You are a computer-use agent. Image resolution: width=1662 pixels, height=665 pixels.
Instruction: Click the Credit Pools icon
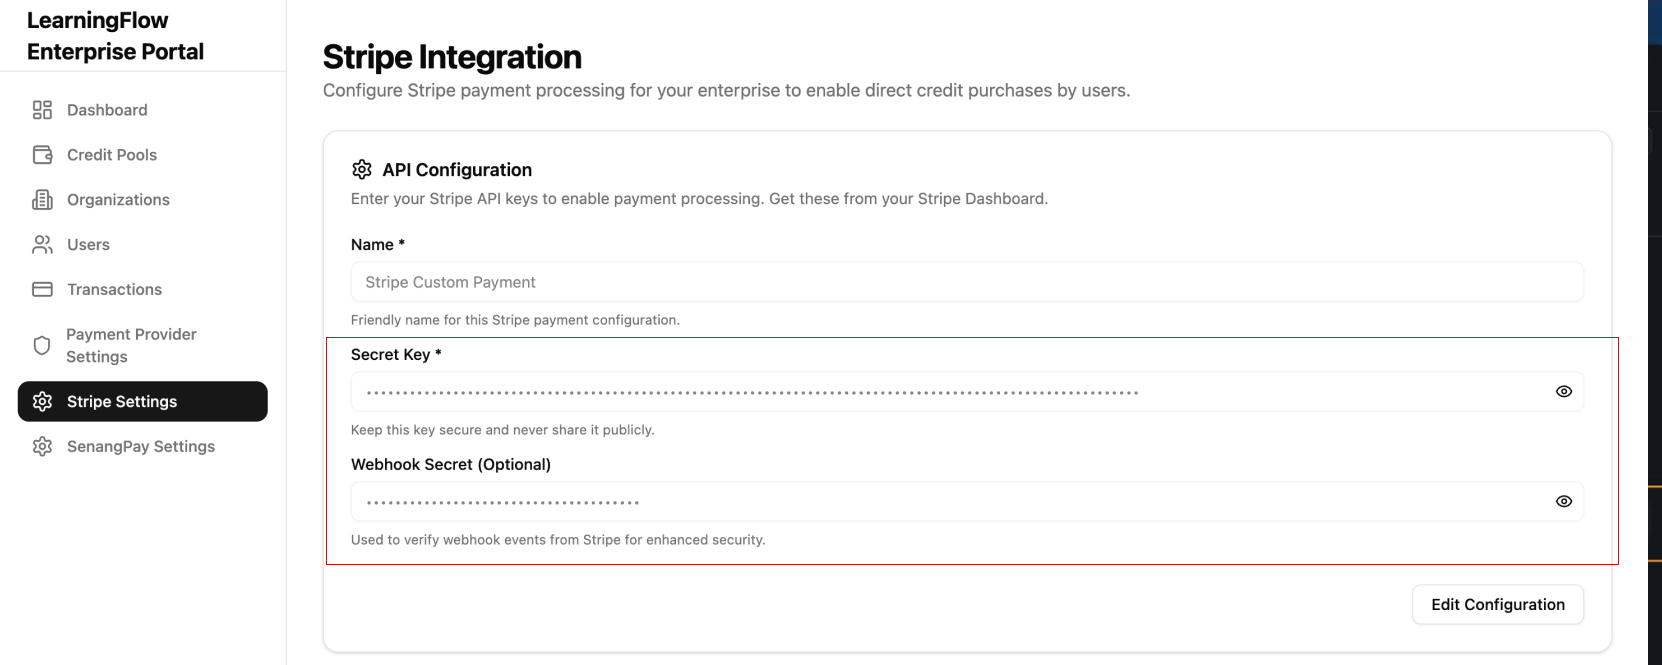tap(41, 154)
